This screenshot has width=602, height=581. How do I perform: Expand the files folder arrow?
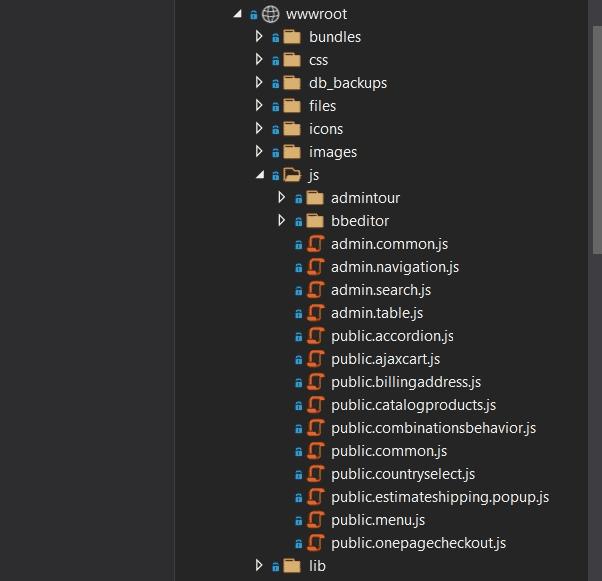(x=259, y=106)
